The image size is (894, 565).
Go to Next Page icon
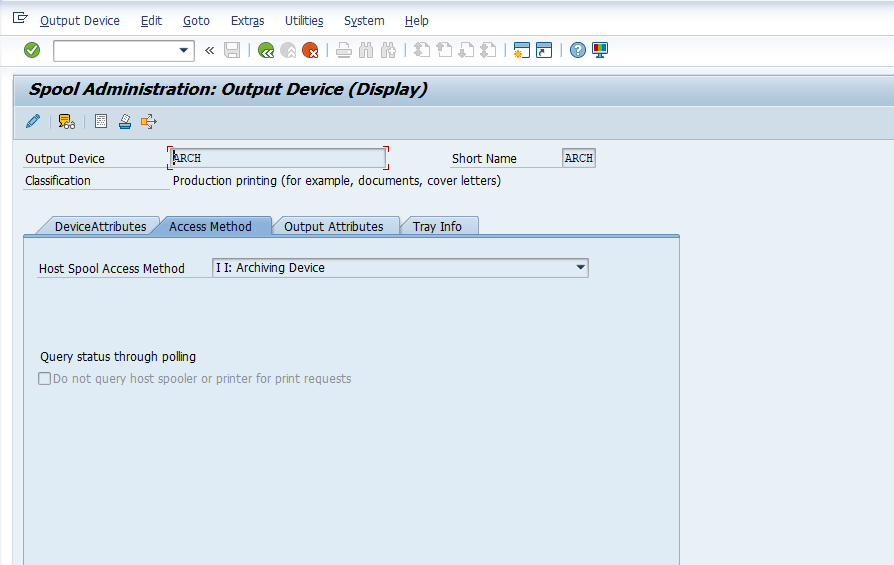[466, 50]
